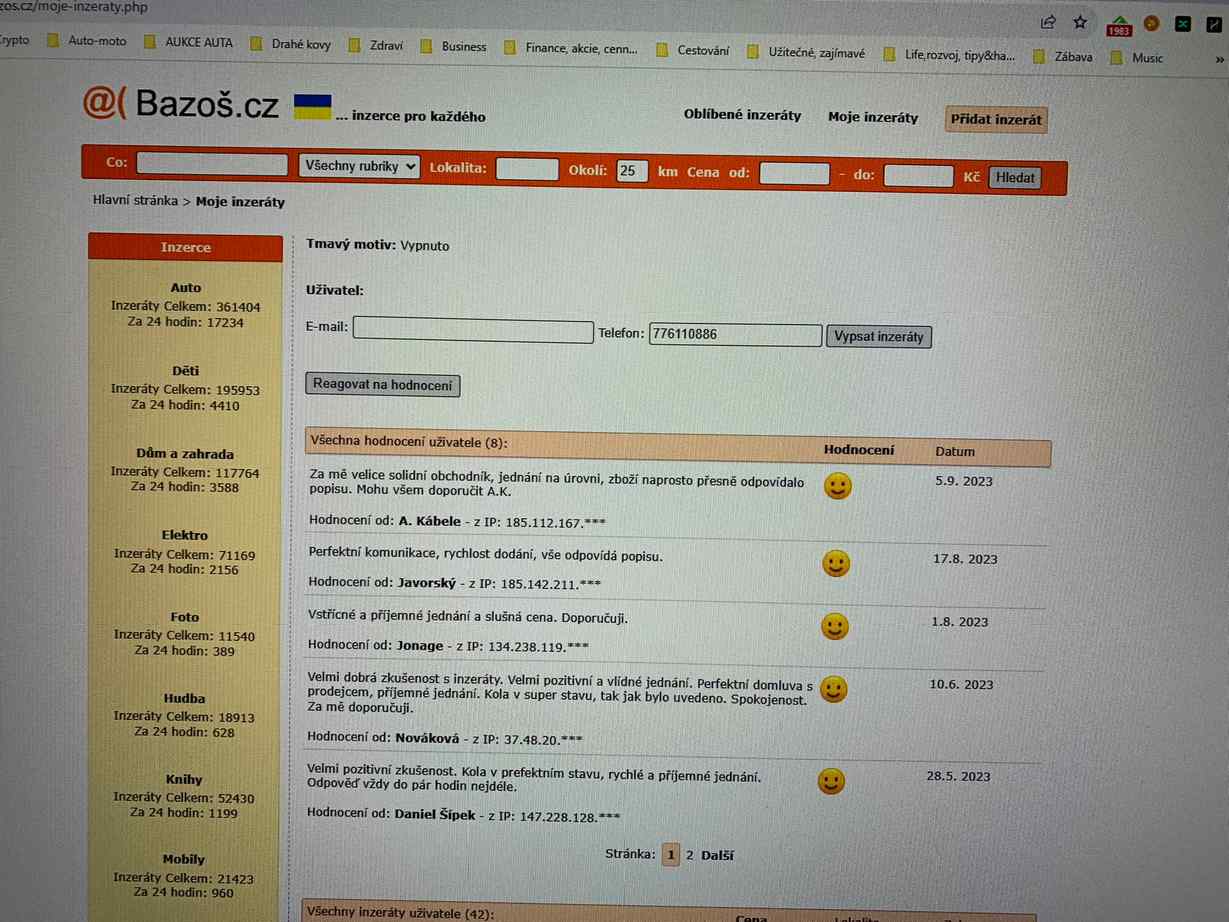The height and width of the screenshot is (922, 1229).
Task: Open the Music bookmark folder
Action: point(1137,58)
